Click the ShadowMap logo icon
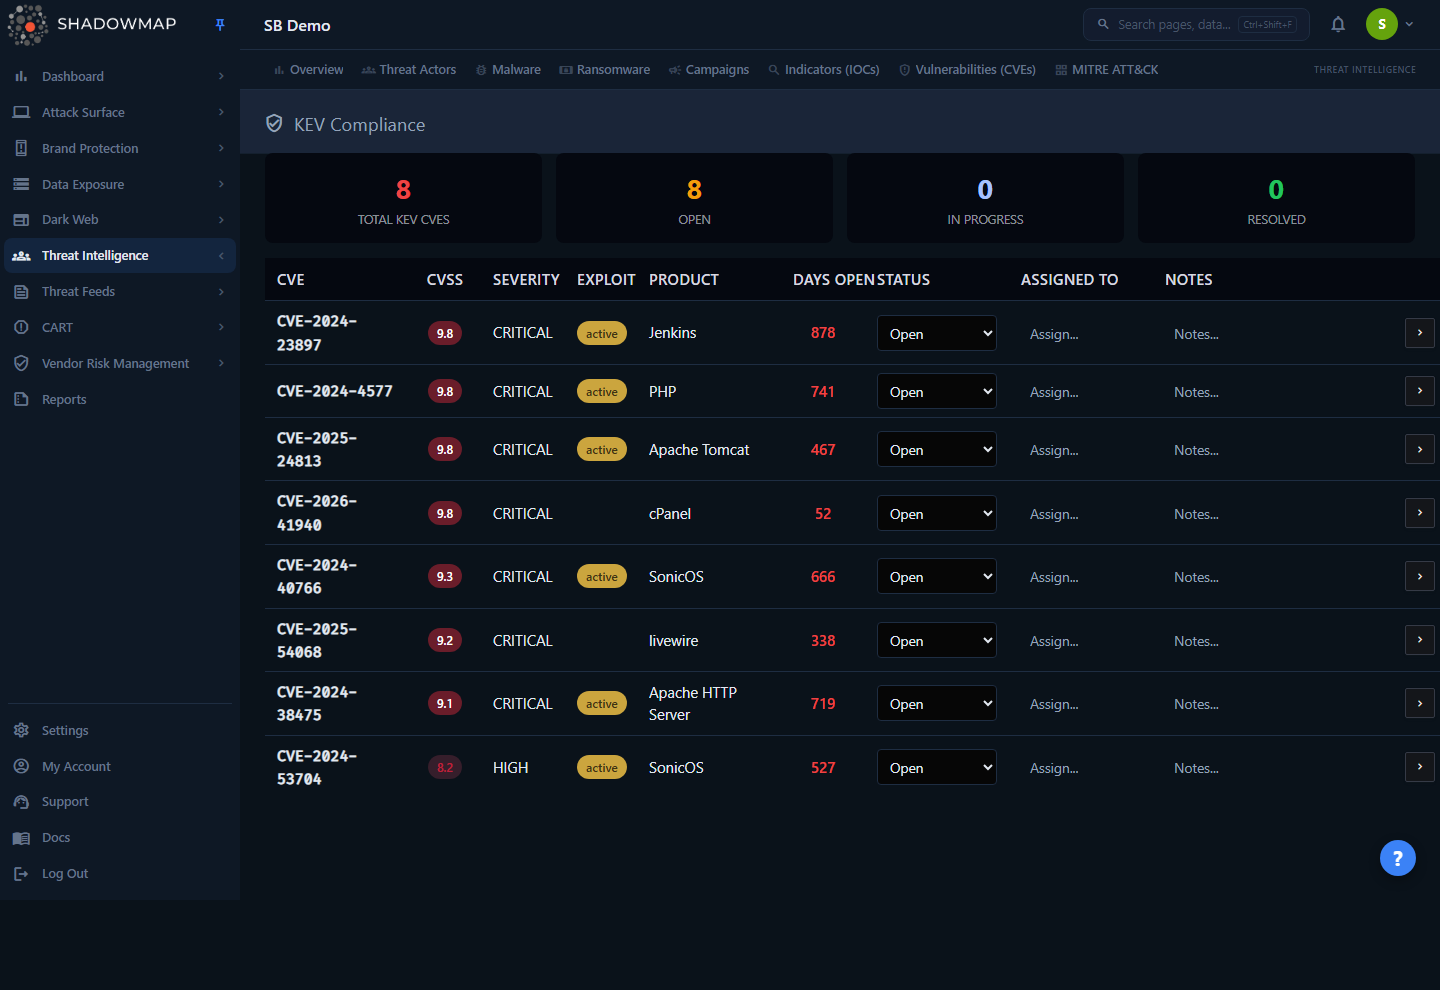Screen dimensions: 1440x990 click(x=27, y=25)
